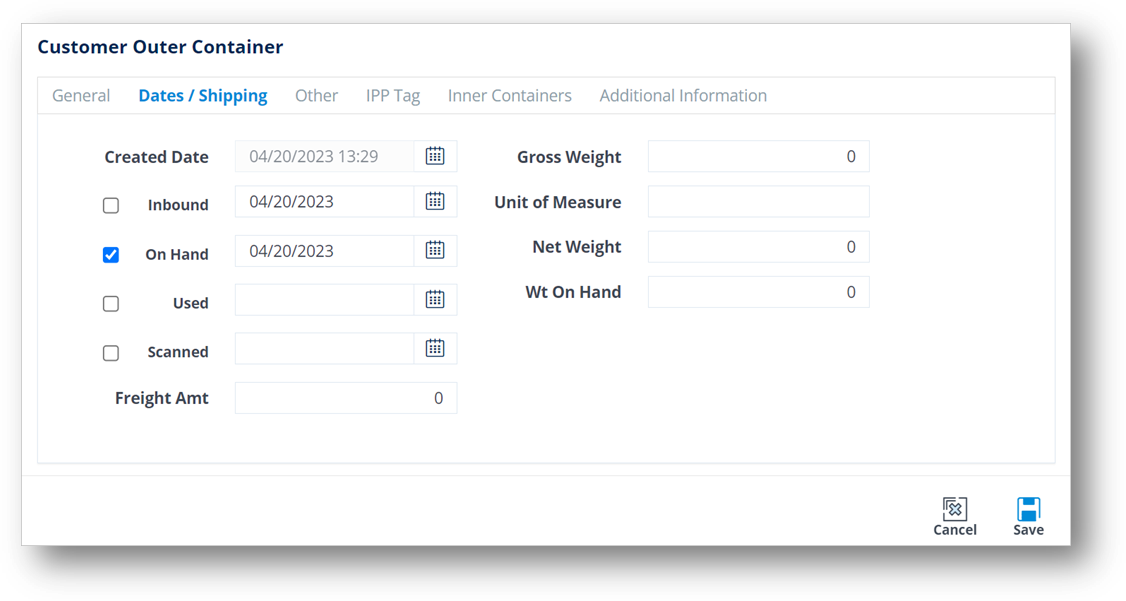Open the Used date calendar picker
This screenshot has width=1126, height=601.
tap(436, 299)
